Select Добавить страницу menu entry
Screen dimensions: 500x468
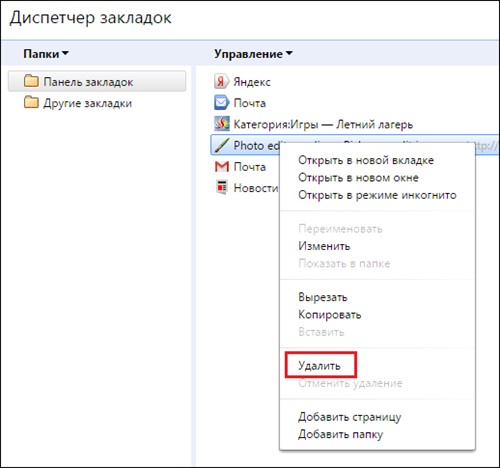click(350, 417)
